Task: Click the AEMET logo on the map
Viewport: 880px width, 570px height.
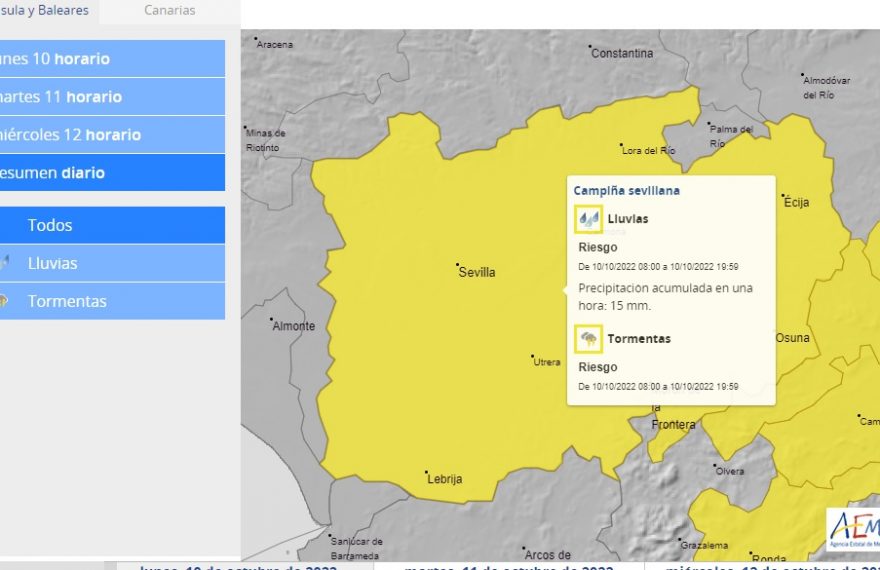Action: click(x=853, y=529)
